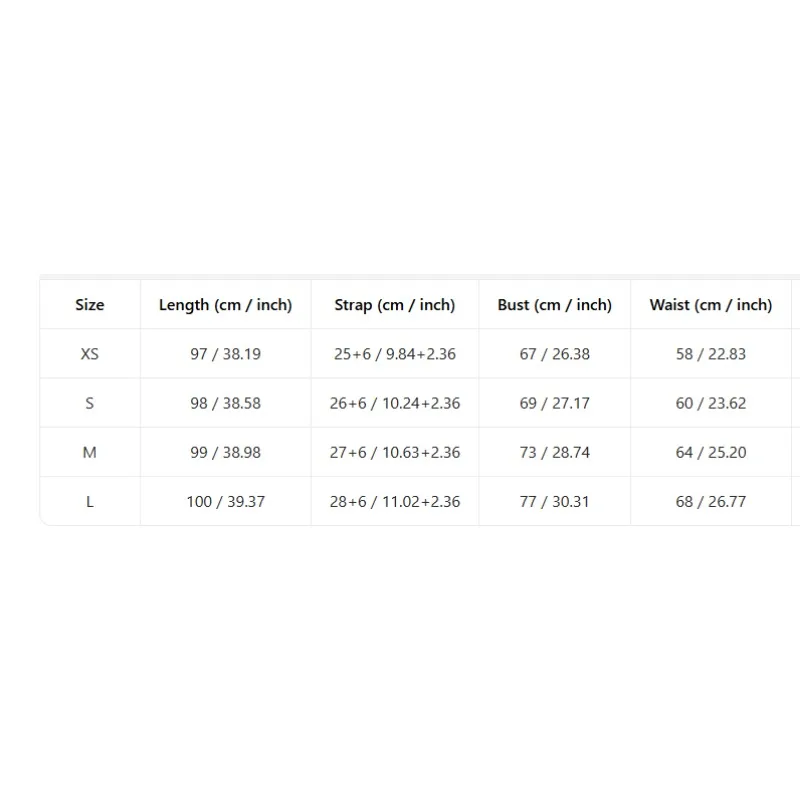Click the 27+6 / 10.63+2.36 strap cell
The image size is (800, 800).
(395, 452)
